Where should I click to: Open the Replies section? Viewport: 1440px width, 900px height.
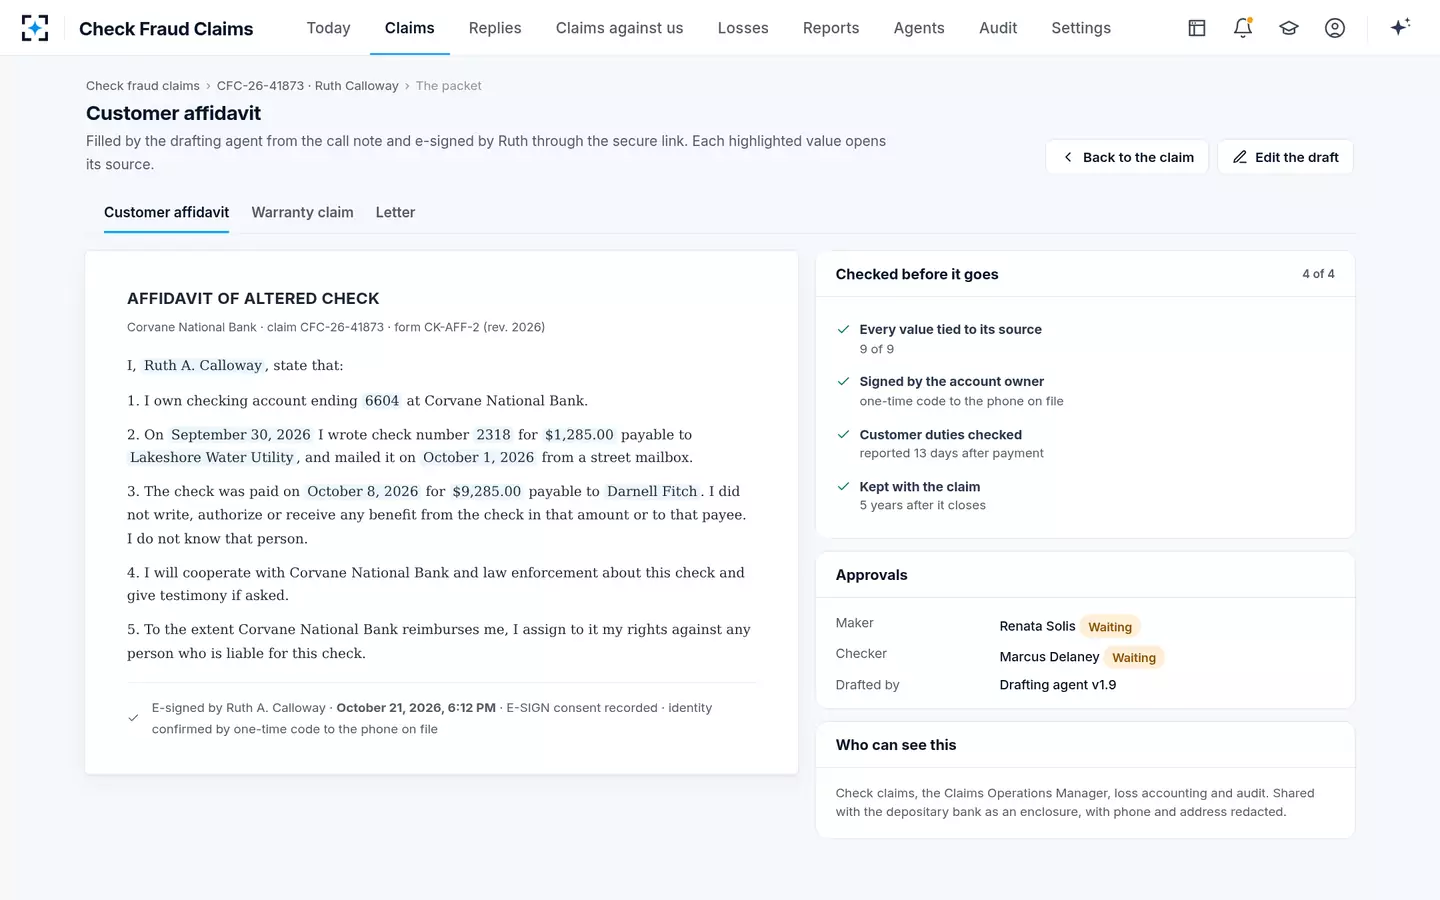495,28
